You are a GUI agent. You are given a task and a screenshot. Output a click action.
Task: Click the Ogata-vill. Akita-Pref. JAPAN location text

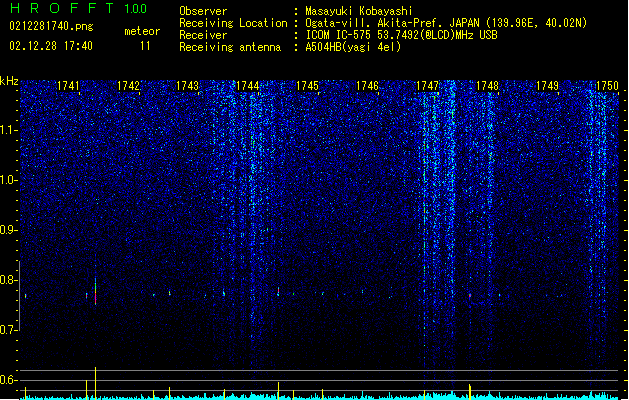point(446,23)
